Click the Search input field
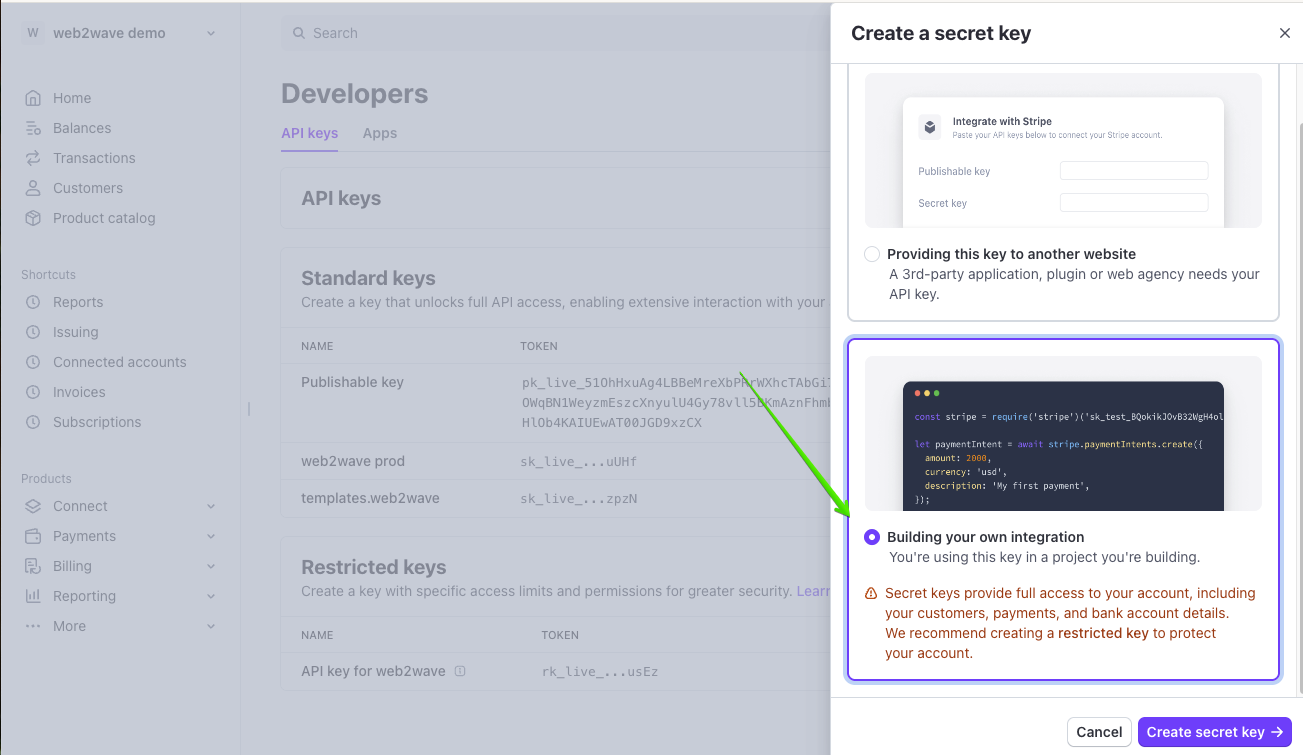Viewport: 1303px width, 755px height. click(555, 33)
